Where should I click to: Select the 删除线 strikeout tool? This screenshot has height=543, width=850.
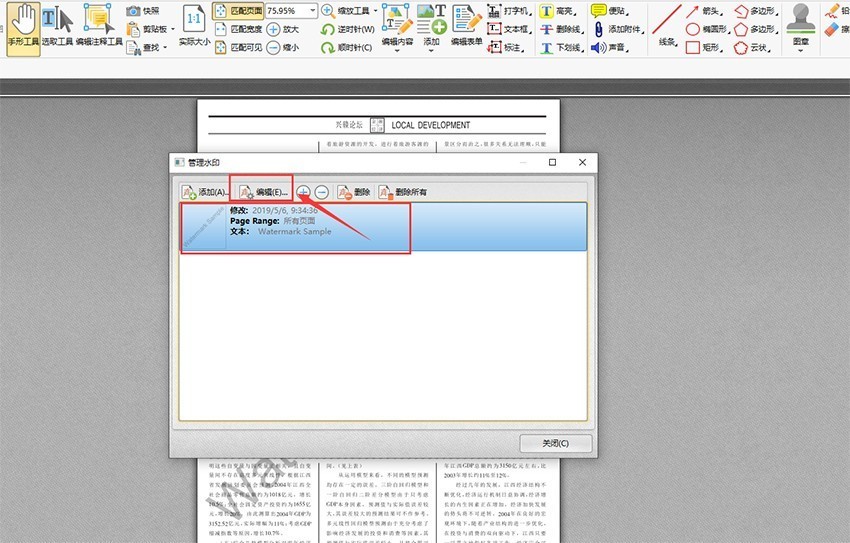pyautogui.click(x=562, y=29)
